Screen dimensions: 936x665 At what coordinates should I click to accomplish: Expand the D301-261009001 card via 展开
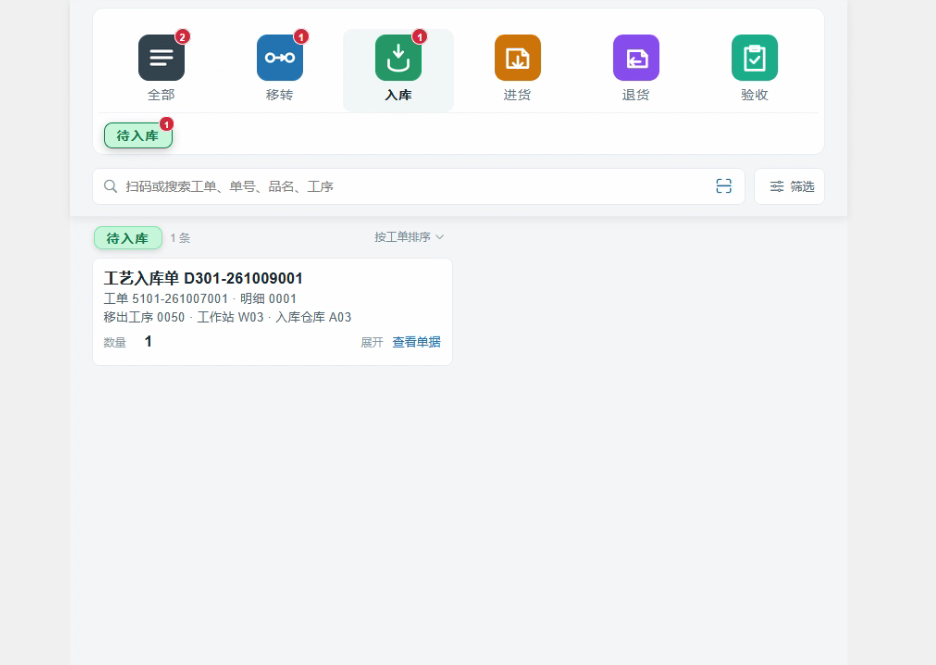pyautogui.click(x=371, y=342)
